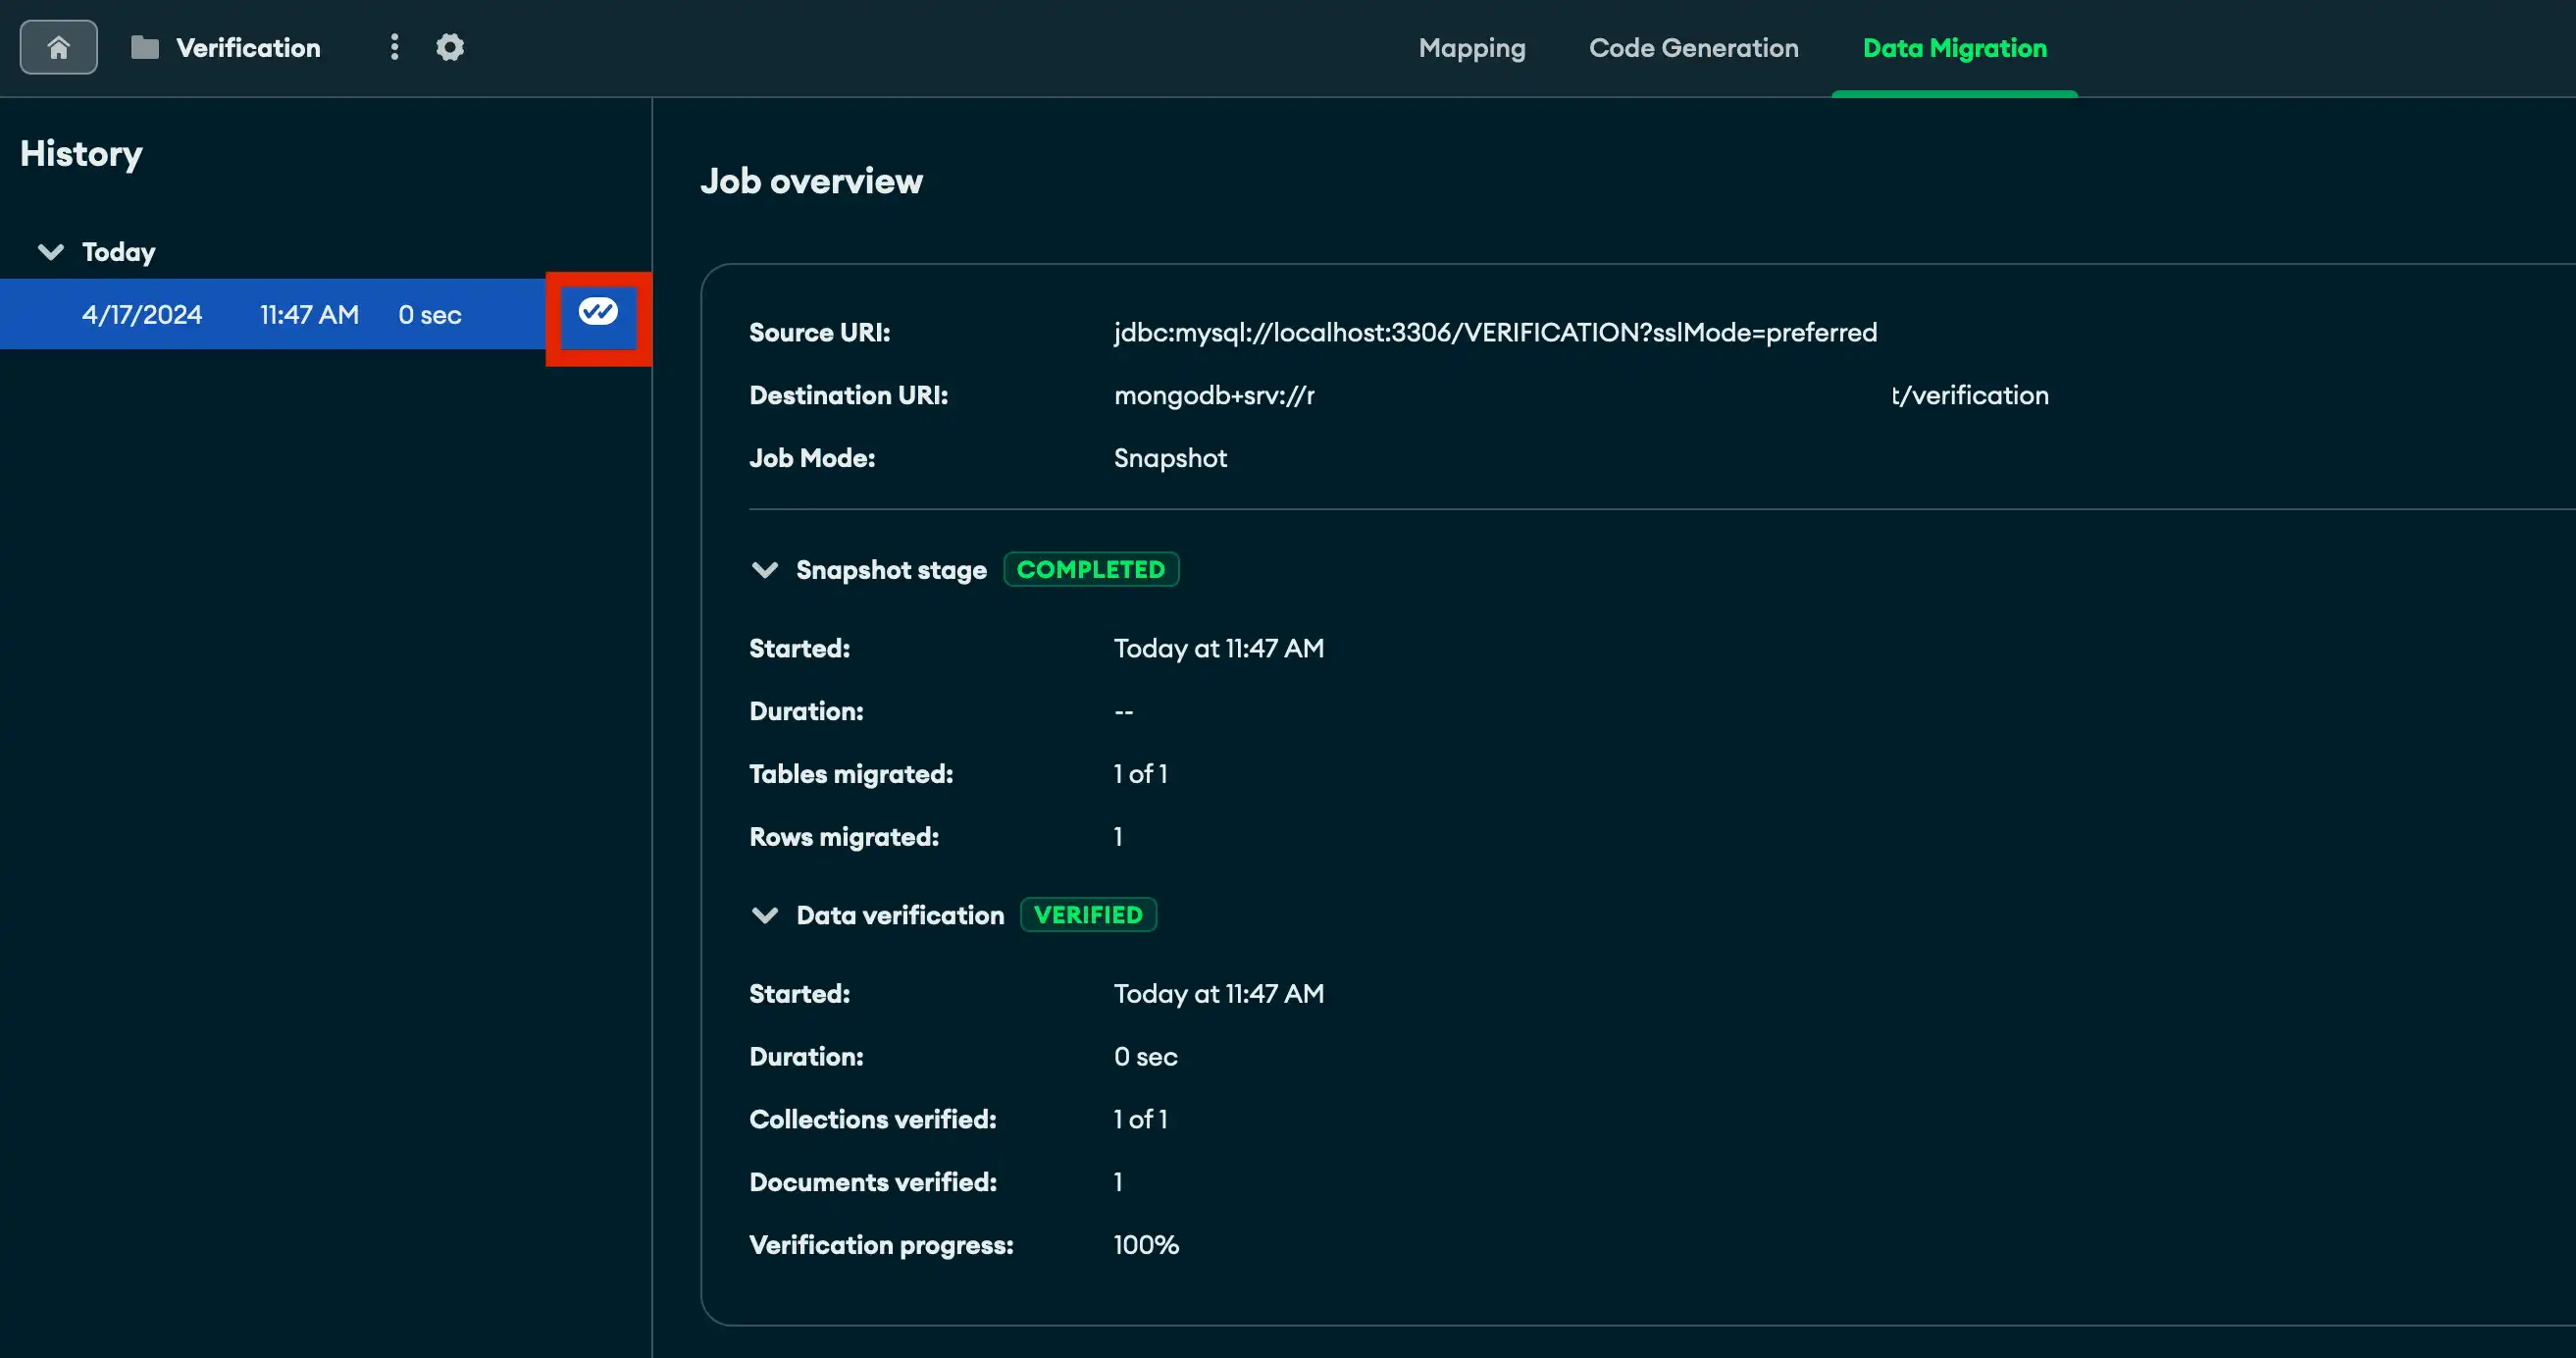Collapse the Snapshot stage section

[x=765, y=569]
